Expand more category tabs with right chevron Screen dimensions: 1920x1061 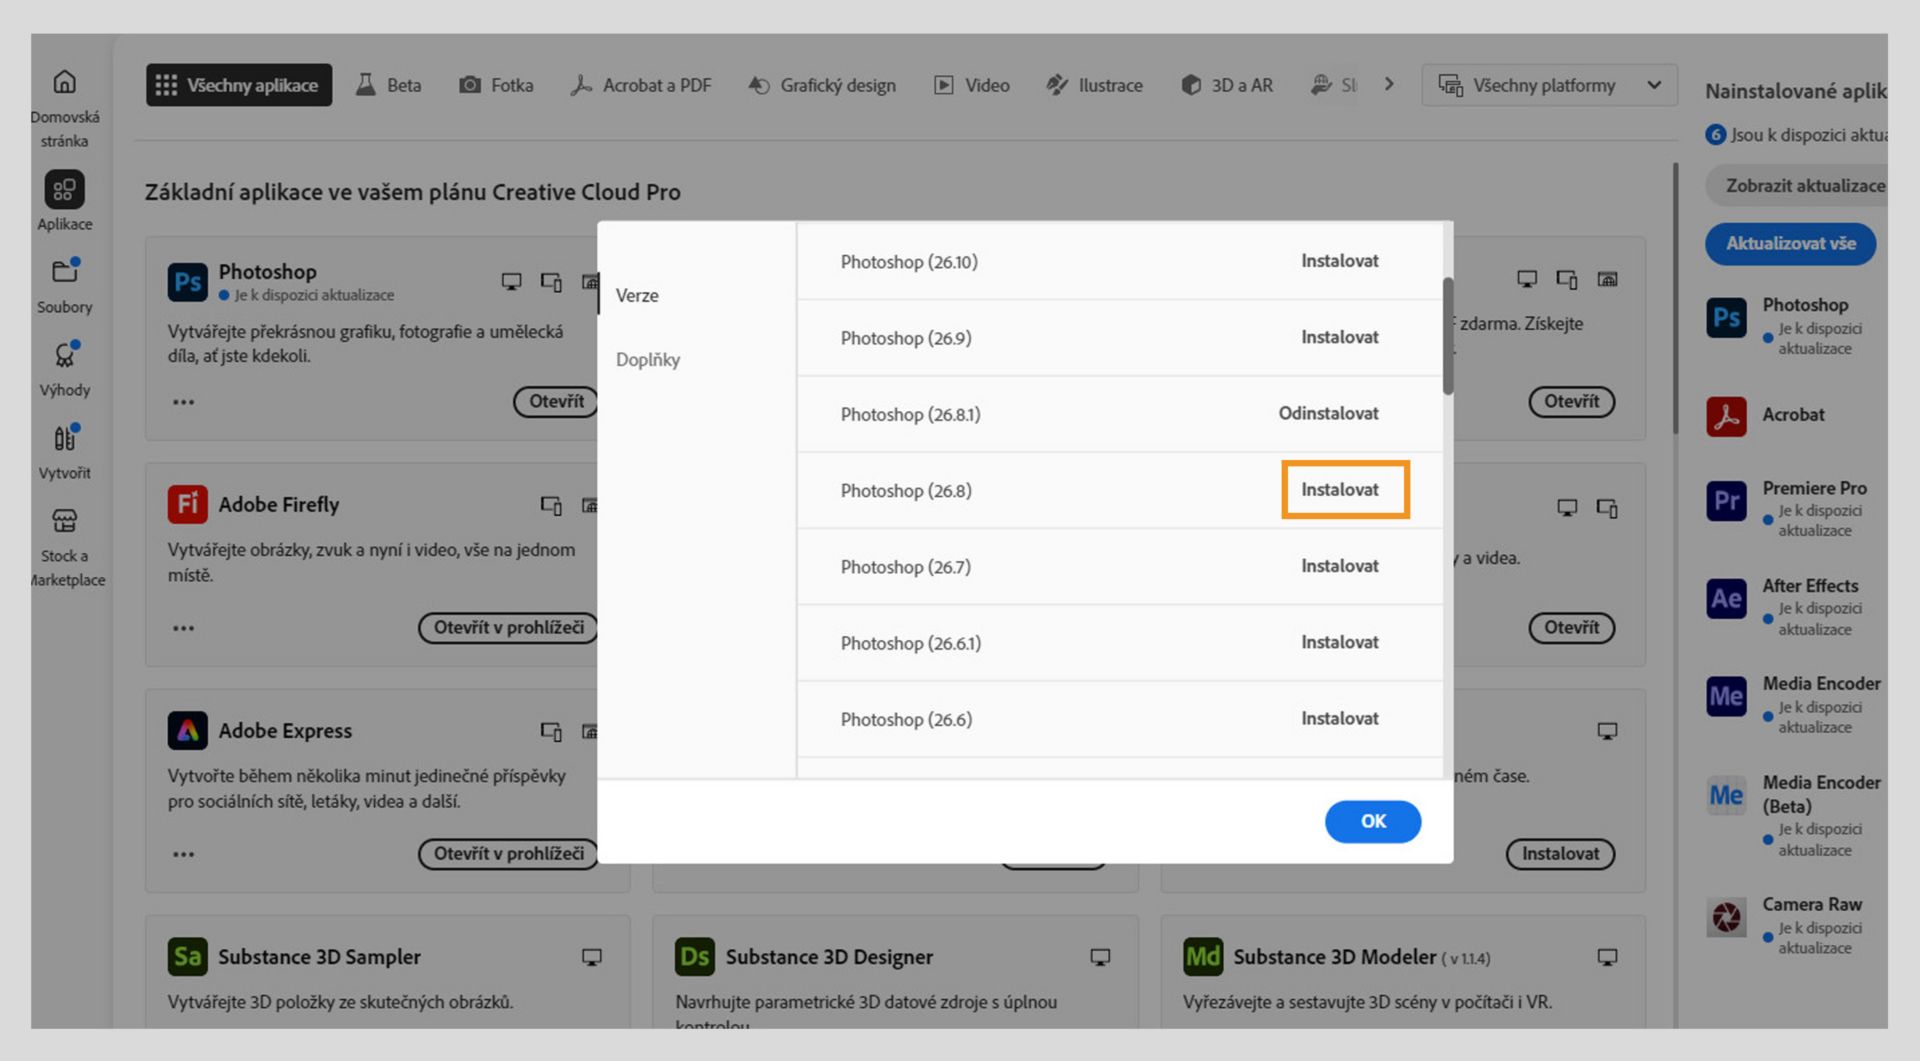[1389, 85]
